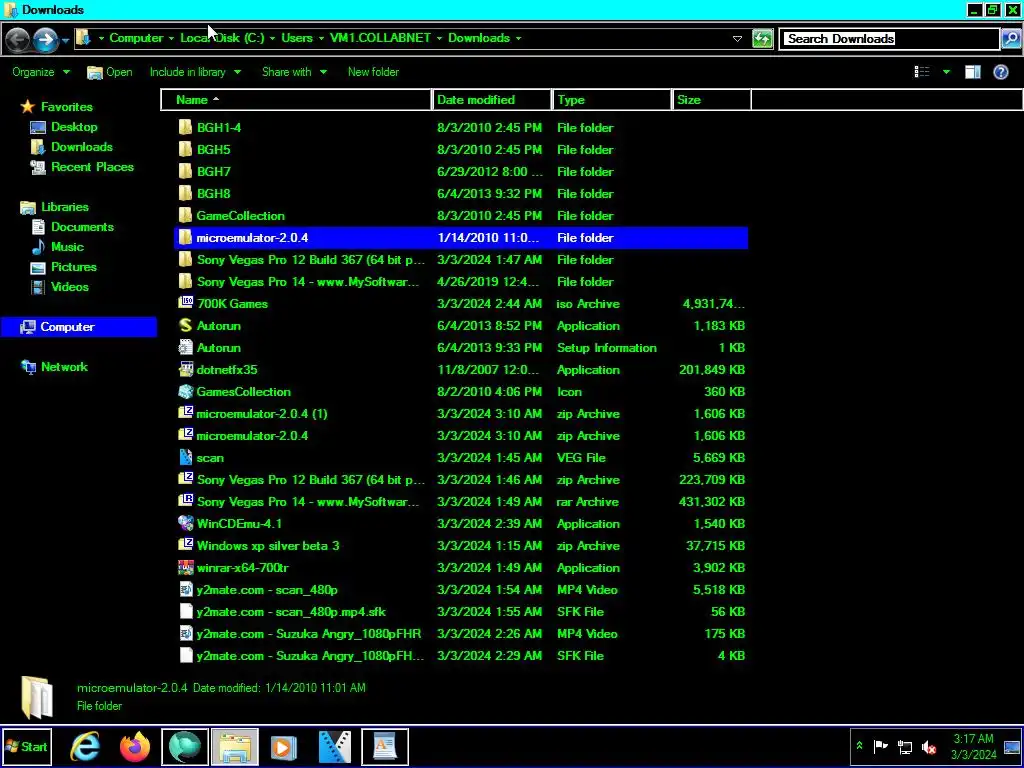Open the BGH1-4 folder icon
Image resolution: width=1024 pixels, height=768 pixels.
[x=185, y=127]
